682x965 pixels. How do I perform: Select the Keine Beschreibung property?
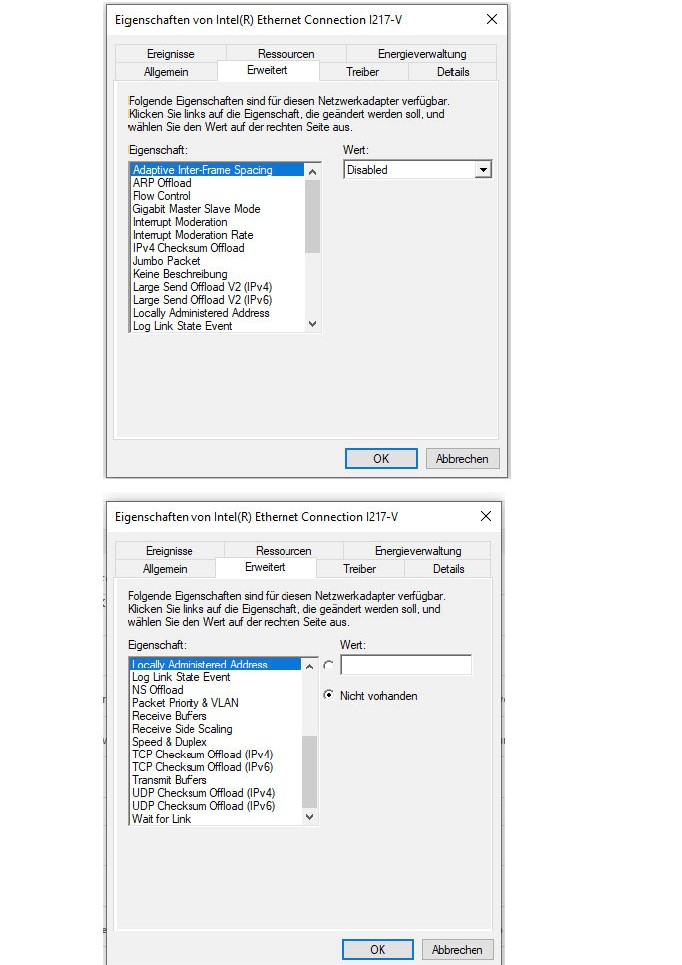218,274
